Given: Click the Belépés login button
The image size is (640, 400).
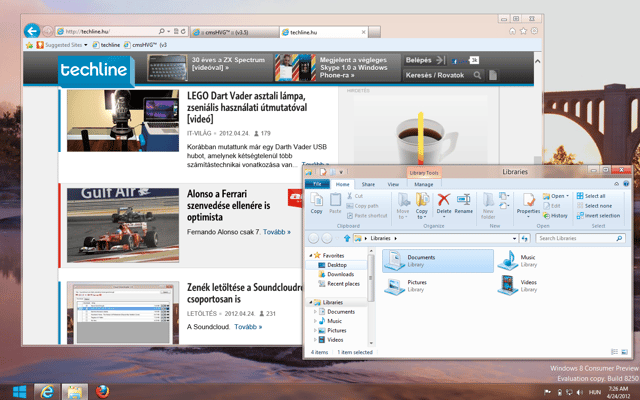Looking at the screenshot, I should [x=424, y=60].
